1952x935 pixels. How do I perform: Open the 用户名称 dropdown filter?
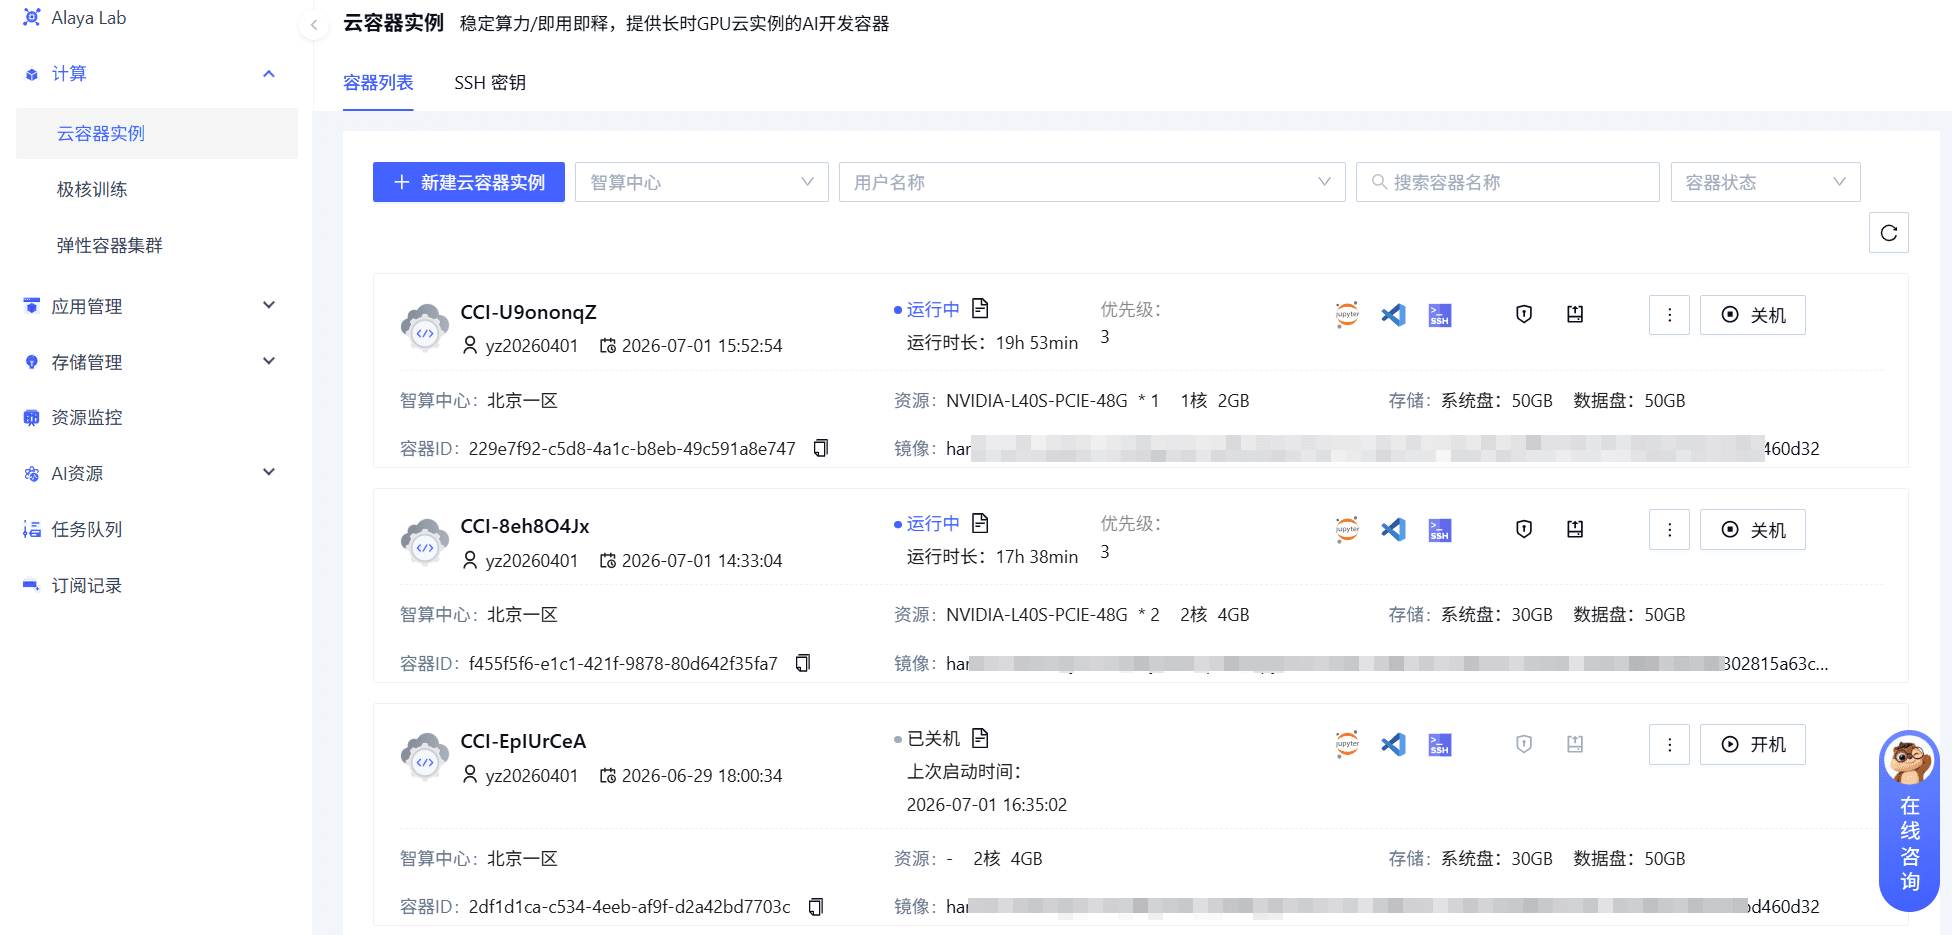click(1092, 182)
